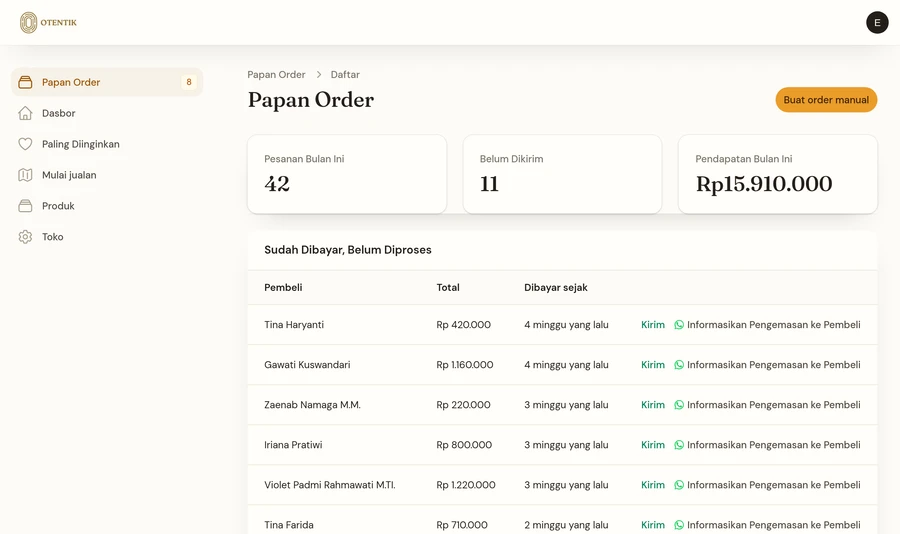Click the WhatsApp icon in Tina Haryanti row

[x=679, y=324]
